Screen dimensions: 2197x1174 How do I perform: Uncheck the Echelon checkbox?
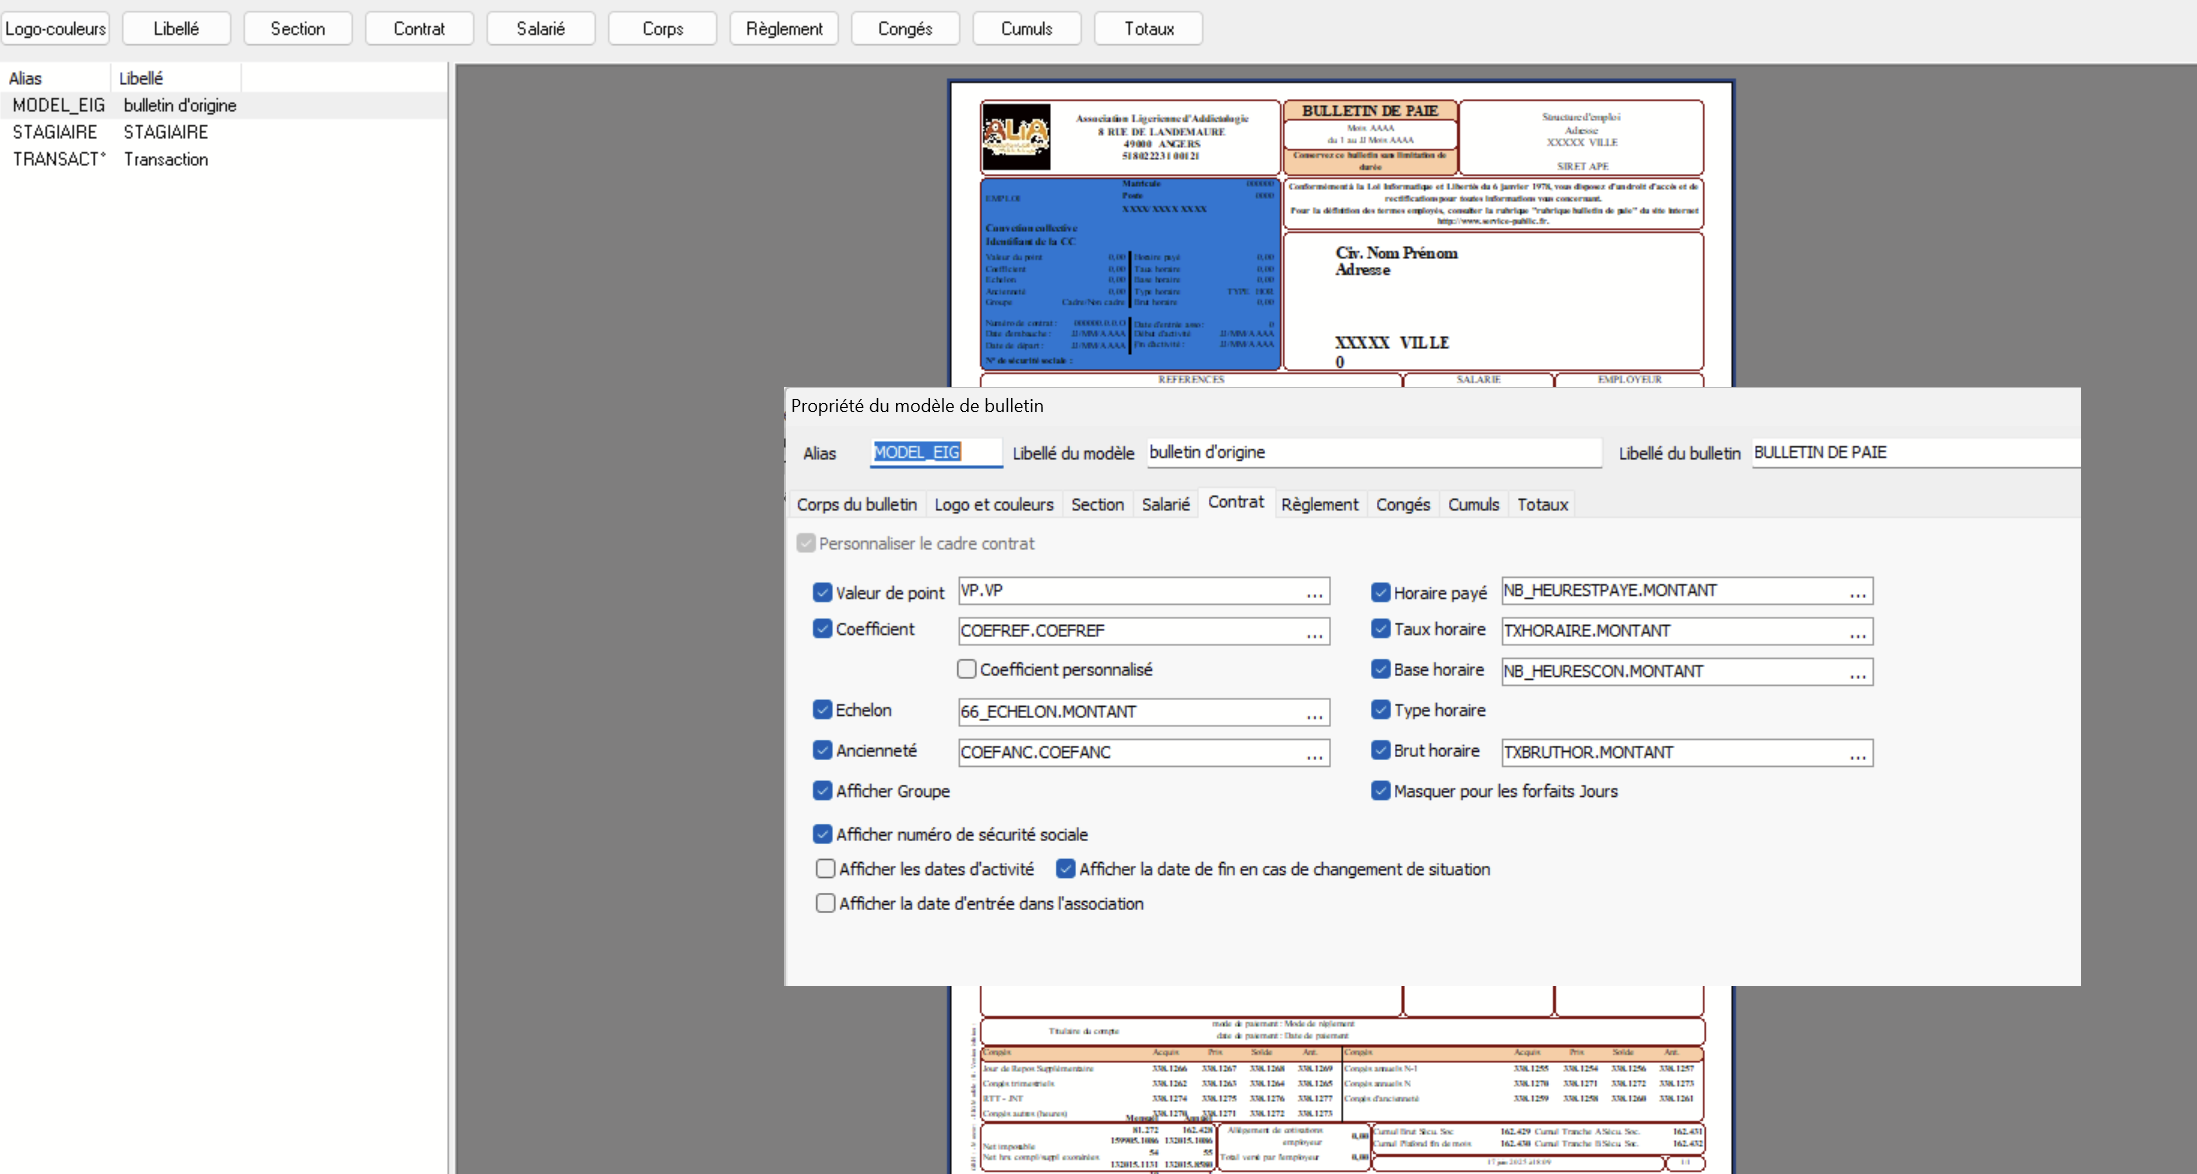pyautogui.click(x=822, y=710)
